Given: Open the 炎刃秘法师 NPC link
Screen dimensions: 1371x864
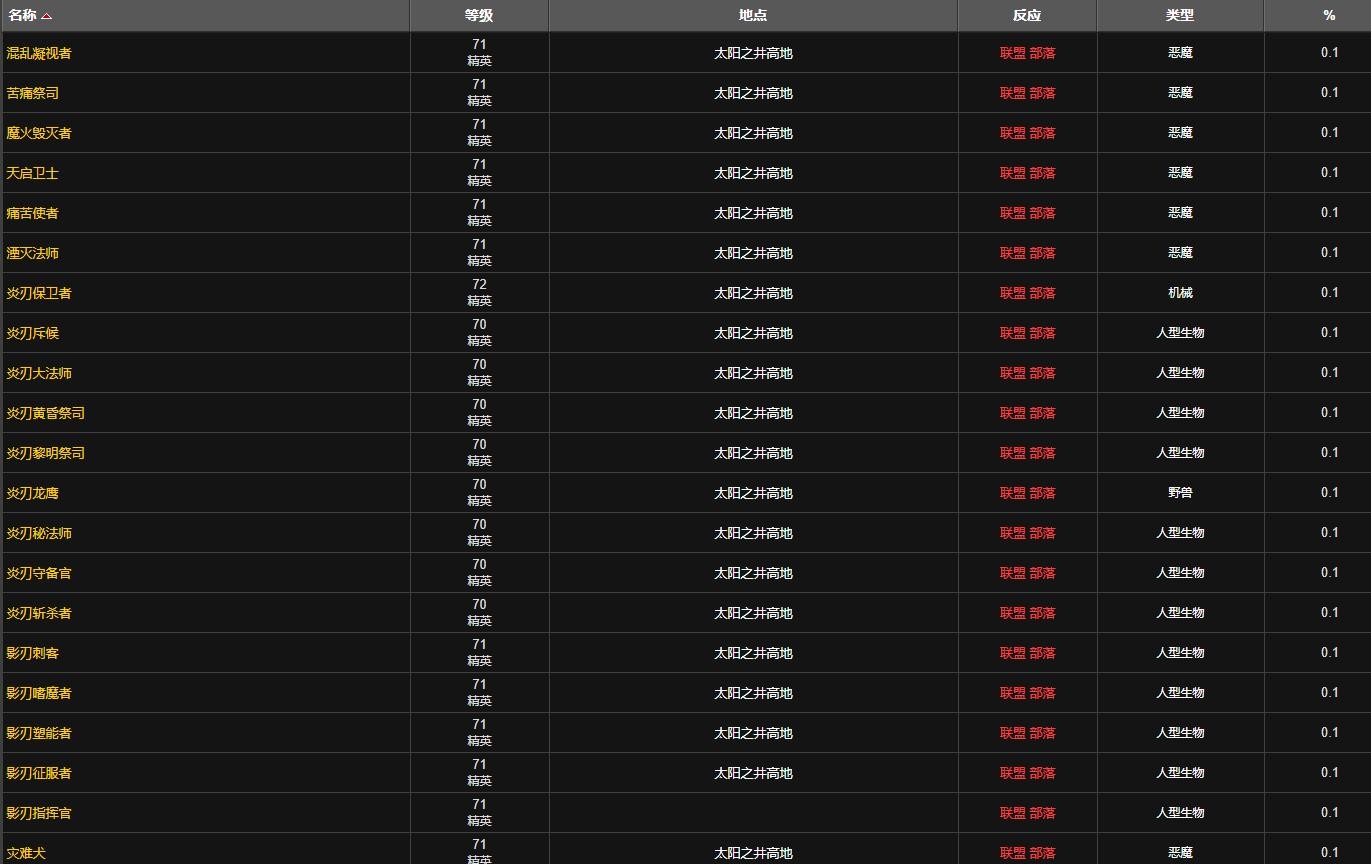Looking at the screenshot, I should tap(39, 533).
